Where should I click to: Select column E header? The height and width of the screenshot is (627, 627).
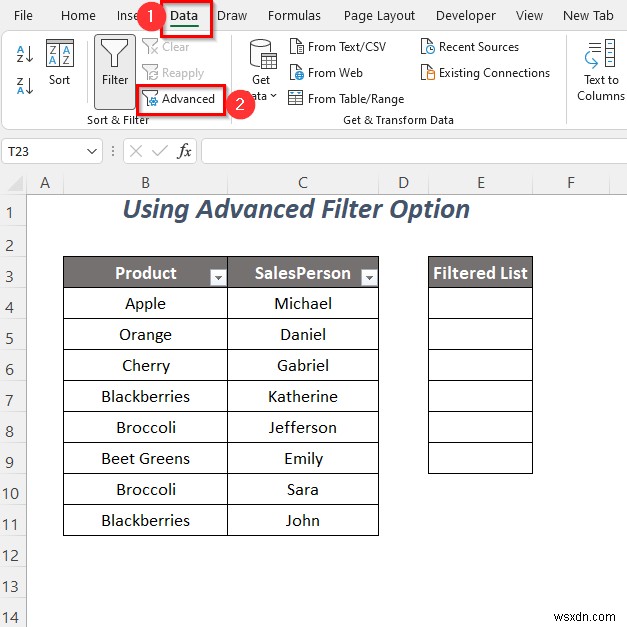click(x=481, y=183)
